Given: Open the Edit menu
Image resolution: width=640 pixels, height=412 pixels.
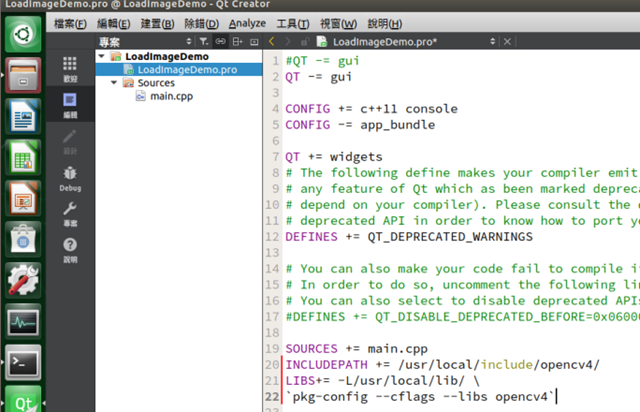Looking at the screenshot, I should pos(113,24).
